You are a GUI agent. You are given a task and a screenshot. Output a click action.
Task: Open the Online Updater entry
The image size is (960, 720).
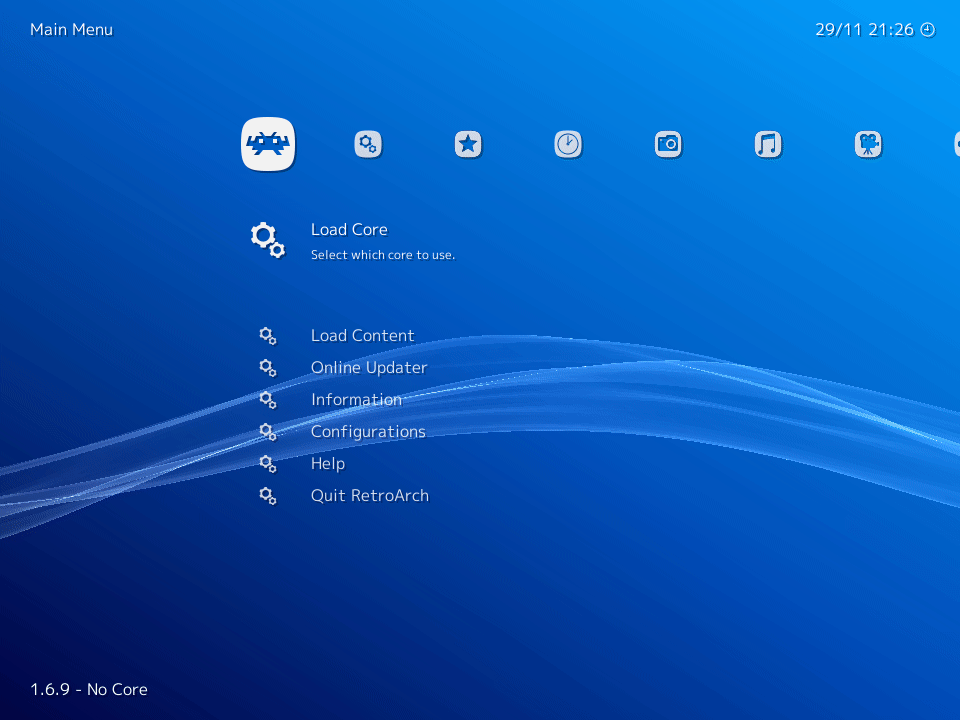coord(369,367)
